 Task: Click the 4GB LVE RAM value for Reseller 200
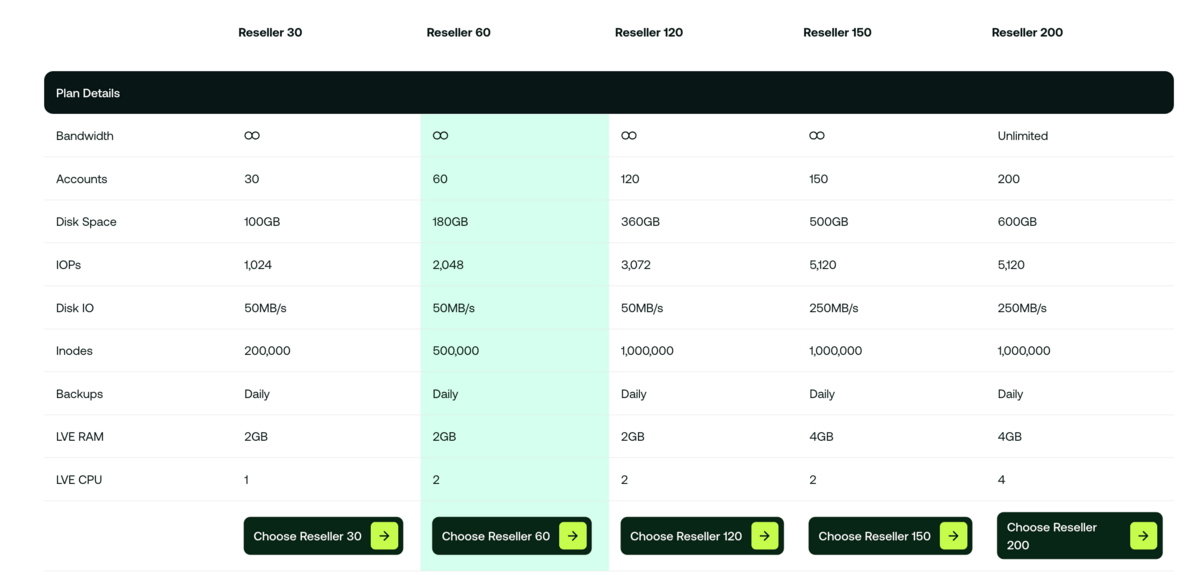[1010, 437]
